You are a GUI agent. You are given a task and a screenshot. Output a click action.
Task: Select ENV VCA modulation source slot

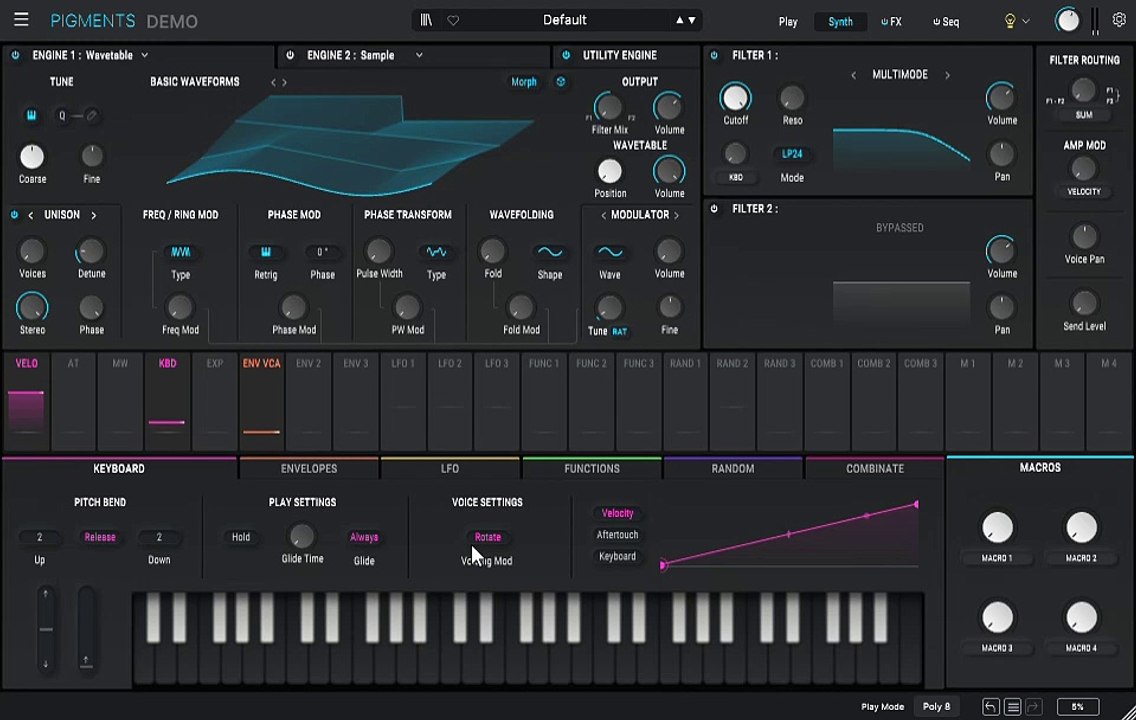tap(262, 401)
